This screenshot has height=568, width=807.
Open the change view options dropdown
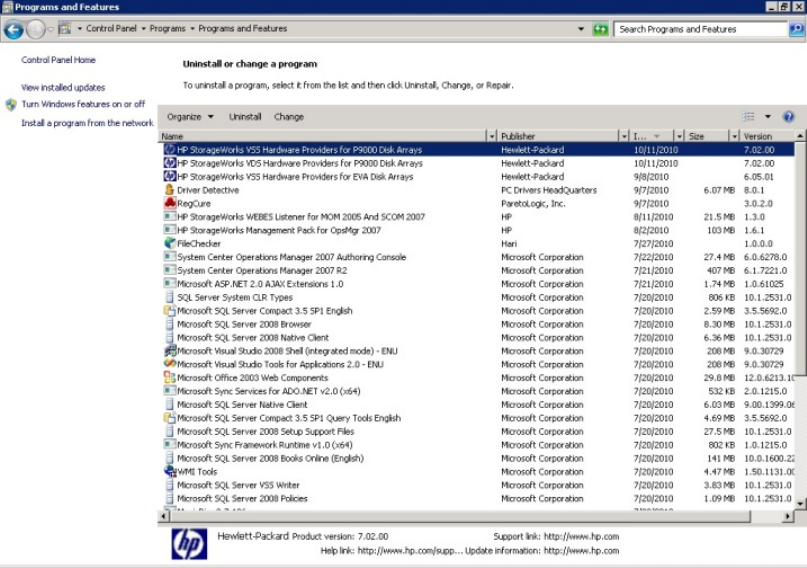pos(768,117)
